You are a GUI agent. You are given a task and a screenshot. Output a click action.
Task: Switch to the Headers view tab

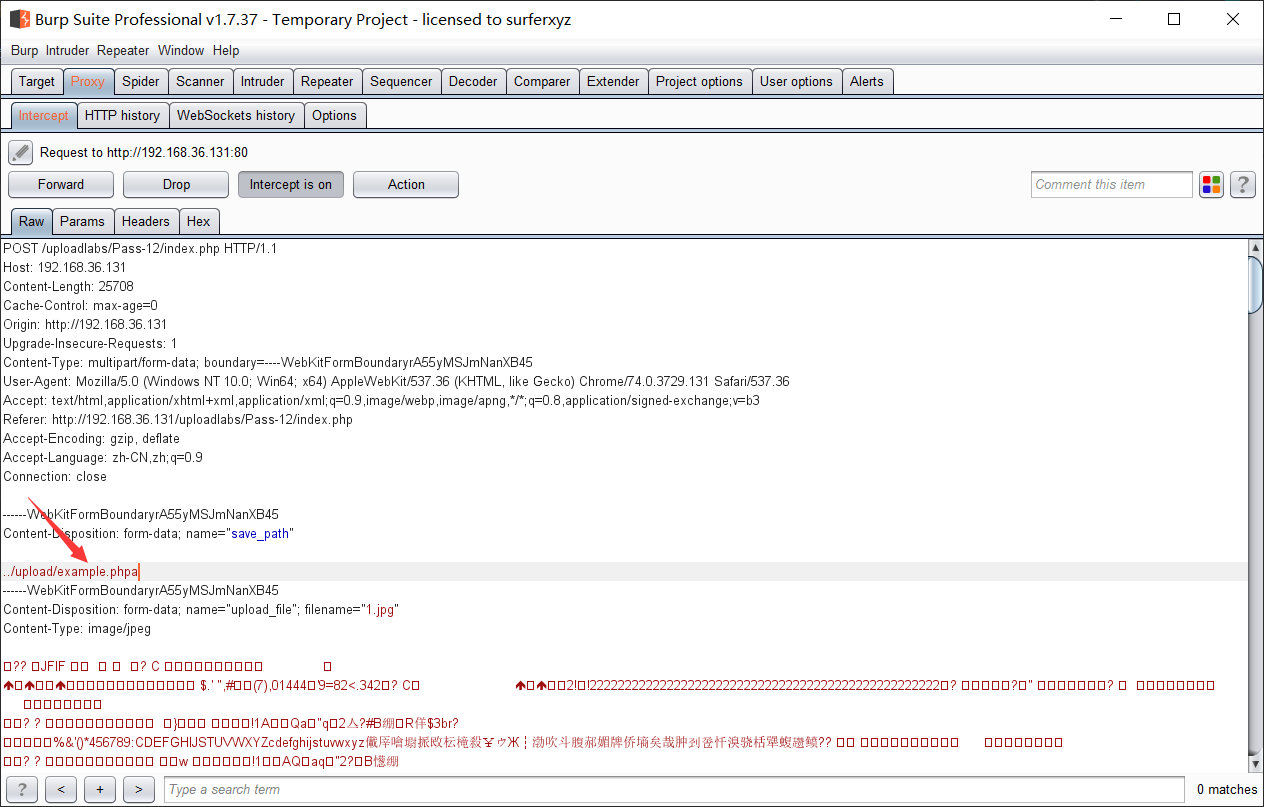(146, 221)
